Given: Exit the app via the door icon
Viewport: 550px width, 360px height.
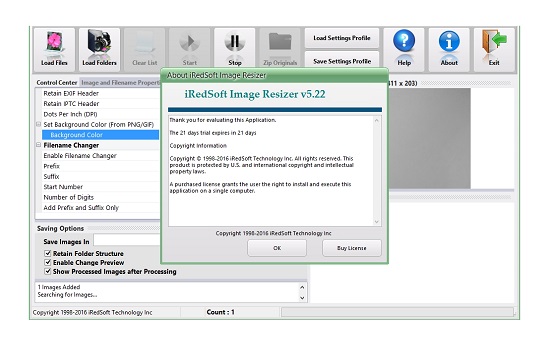Looking at the screenshot, I should pyautogui.click(x=494, y=49).
